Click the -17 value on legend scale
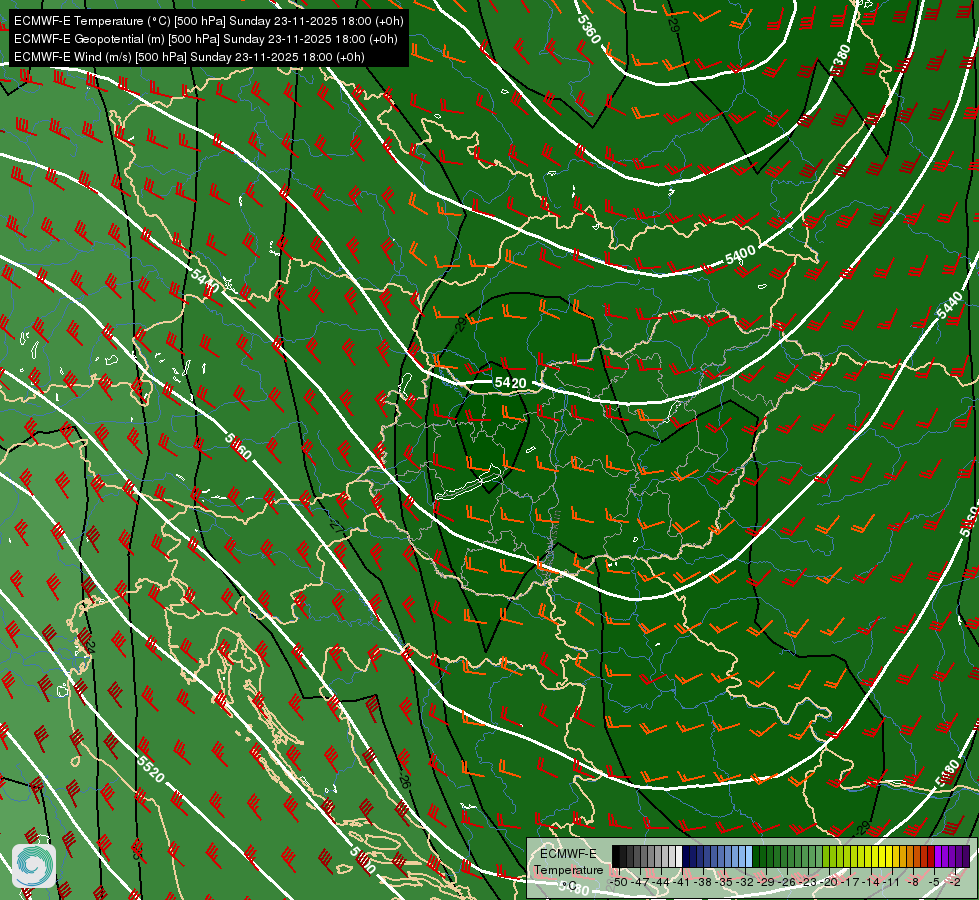Viewport: 979px width, 900px height. click(850, 882)
